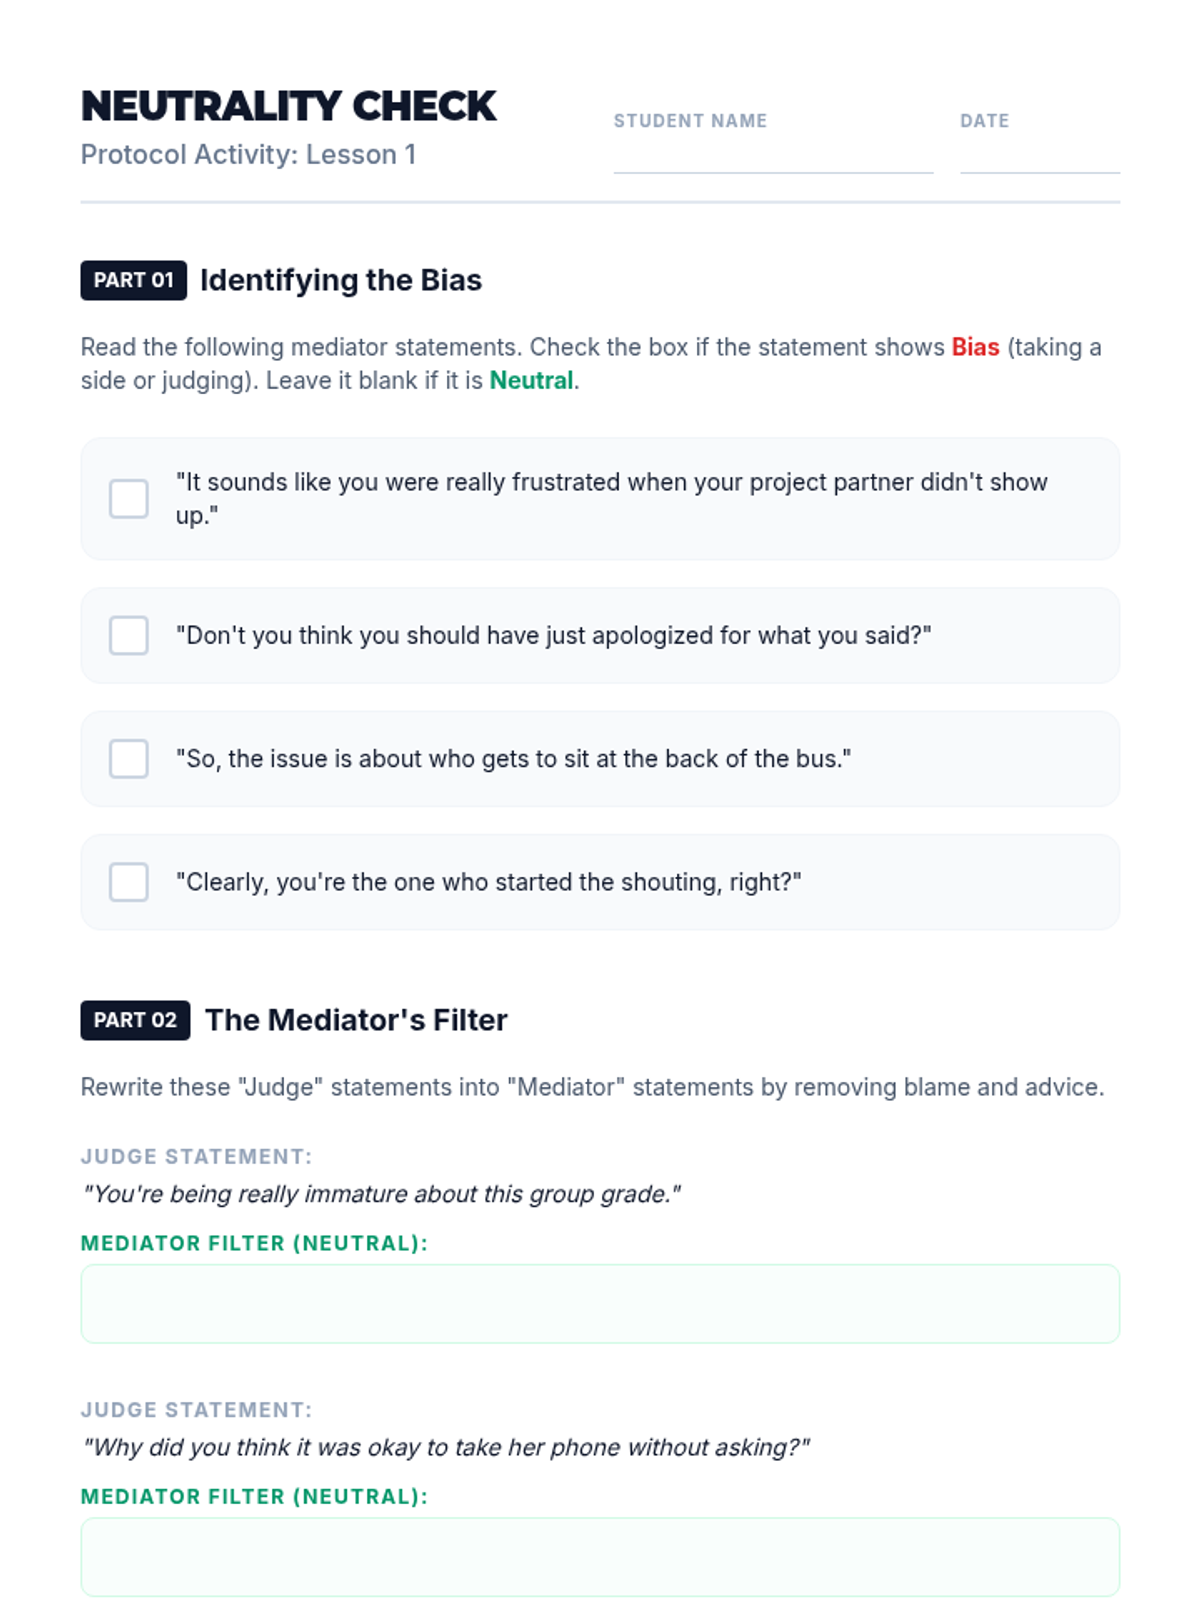Click the first Mediator Filter (Neutral) label

click(x=254, y=1243)
